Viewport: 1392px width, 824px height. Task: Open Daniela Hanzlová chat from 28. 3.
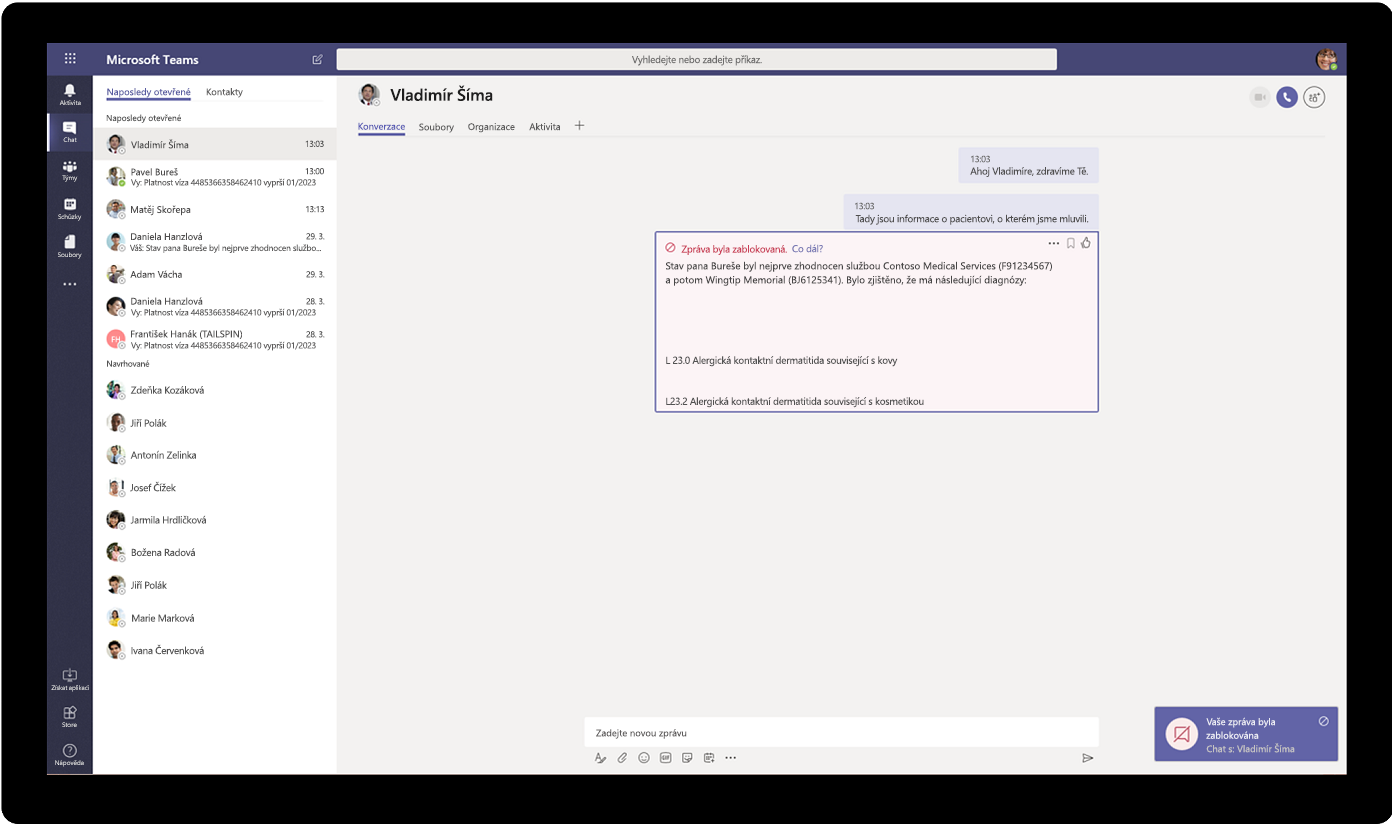point(215,307)
